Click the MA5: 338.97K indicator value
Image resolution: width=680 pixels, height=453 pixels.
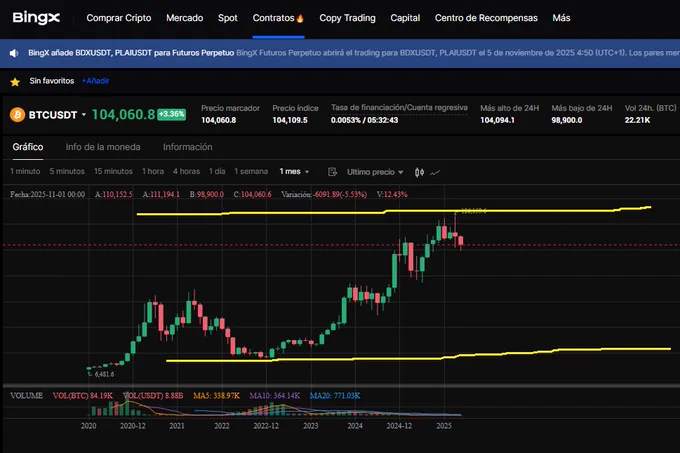point(216,396)
